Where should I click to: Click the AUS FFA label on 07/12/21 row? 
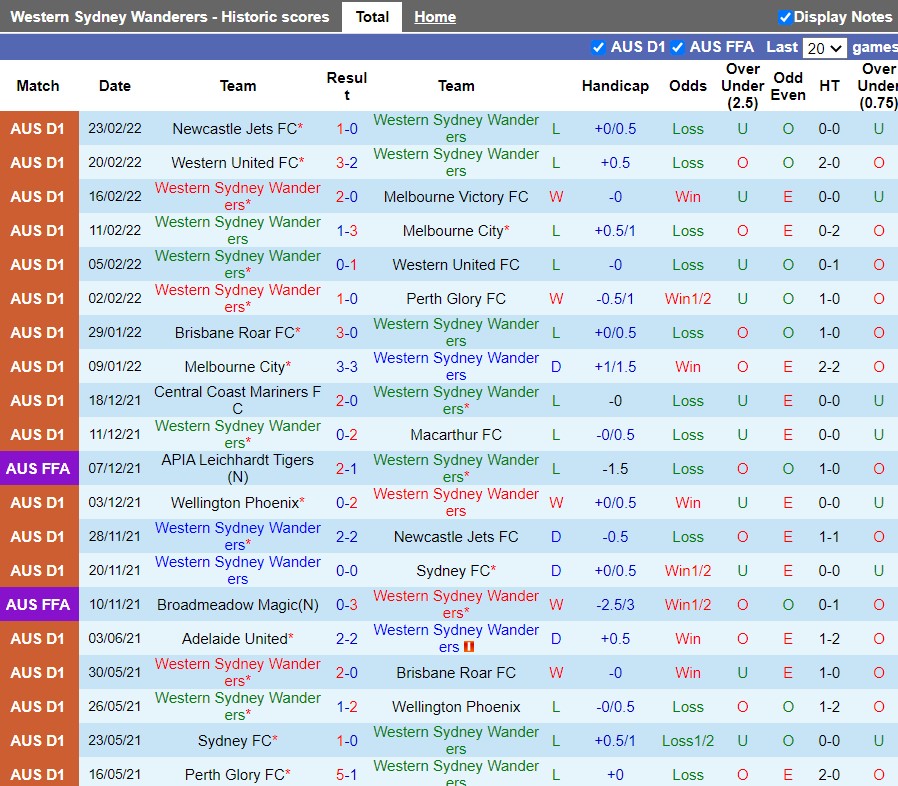[38, 469]
